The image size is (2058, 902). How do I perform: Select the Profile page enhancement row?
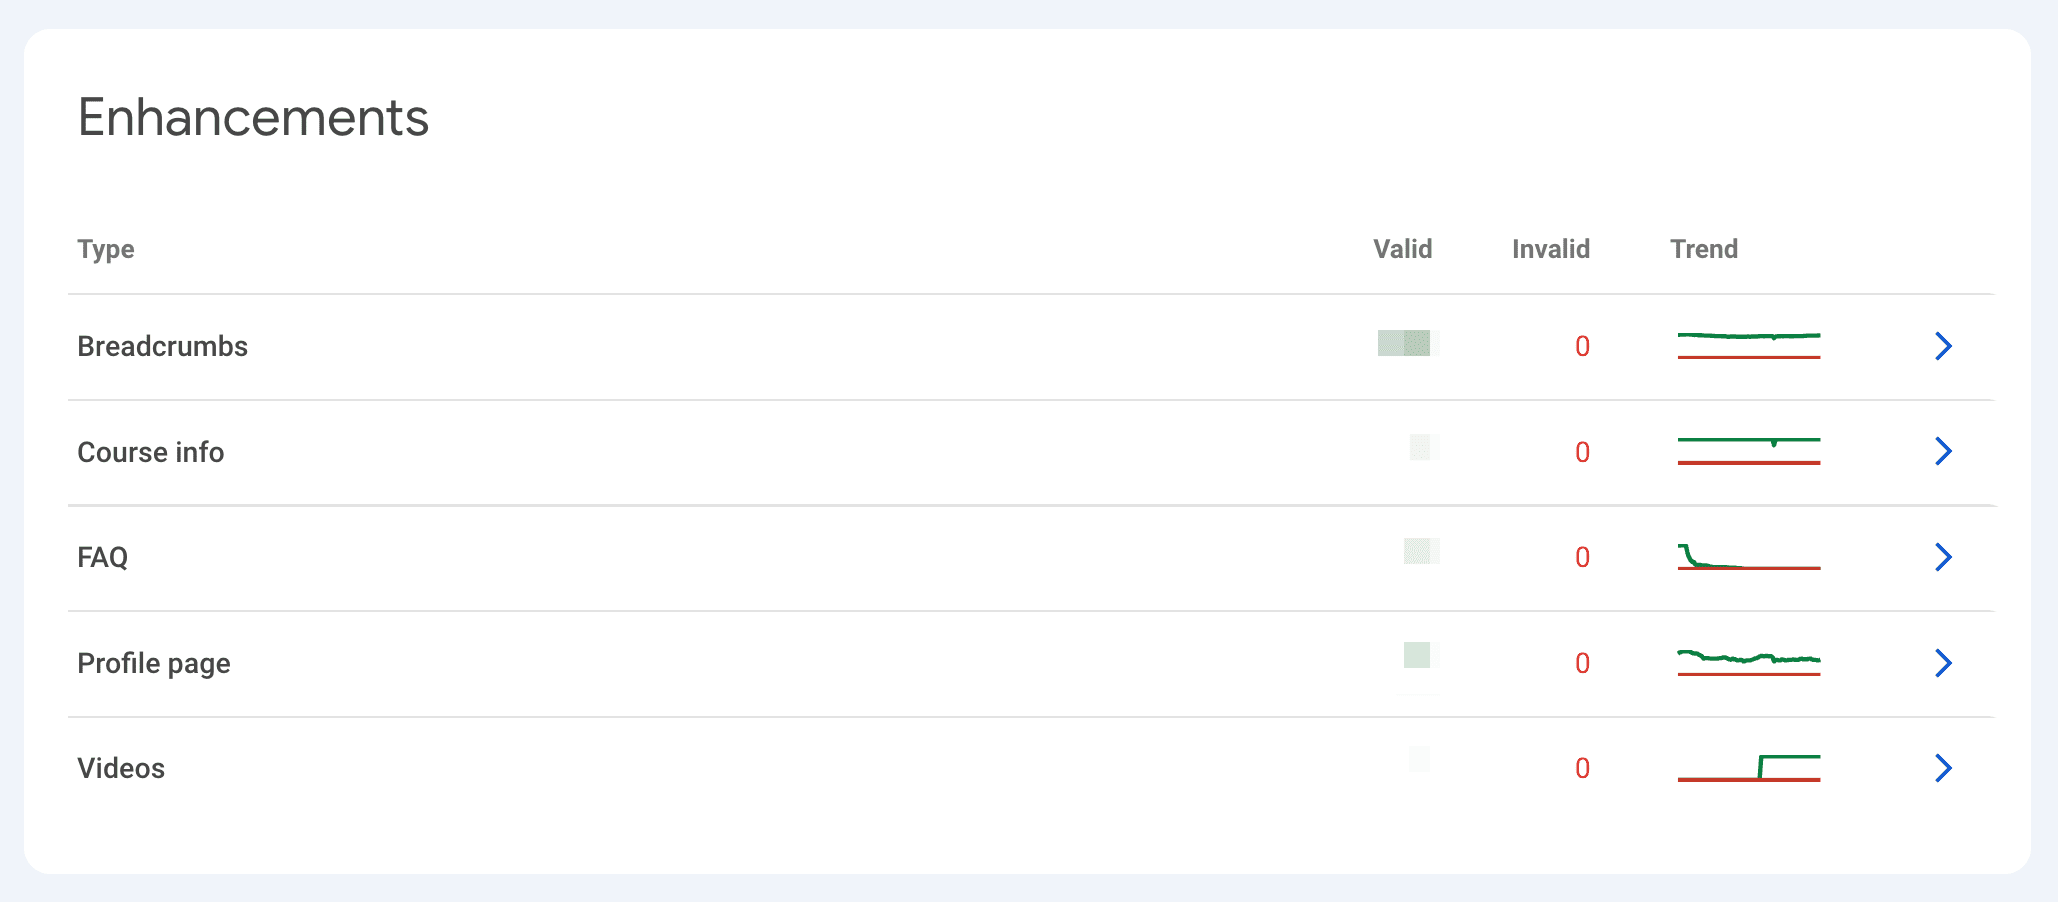click(154, 663)
